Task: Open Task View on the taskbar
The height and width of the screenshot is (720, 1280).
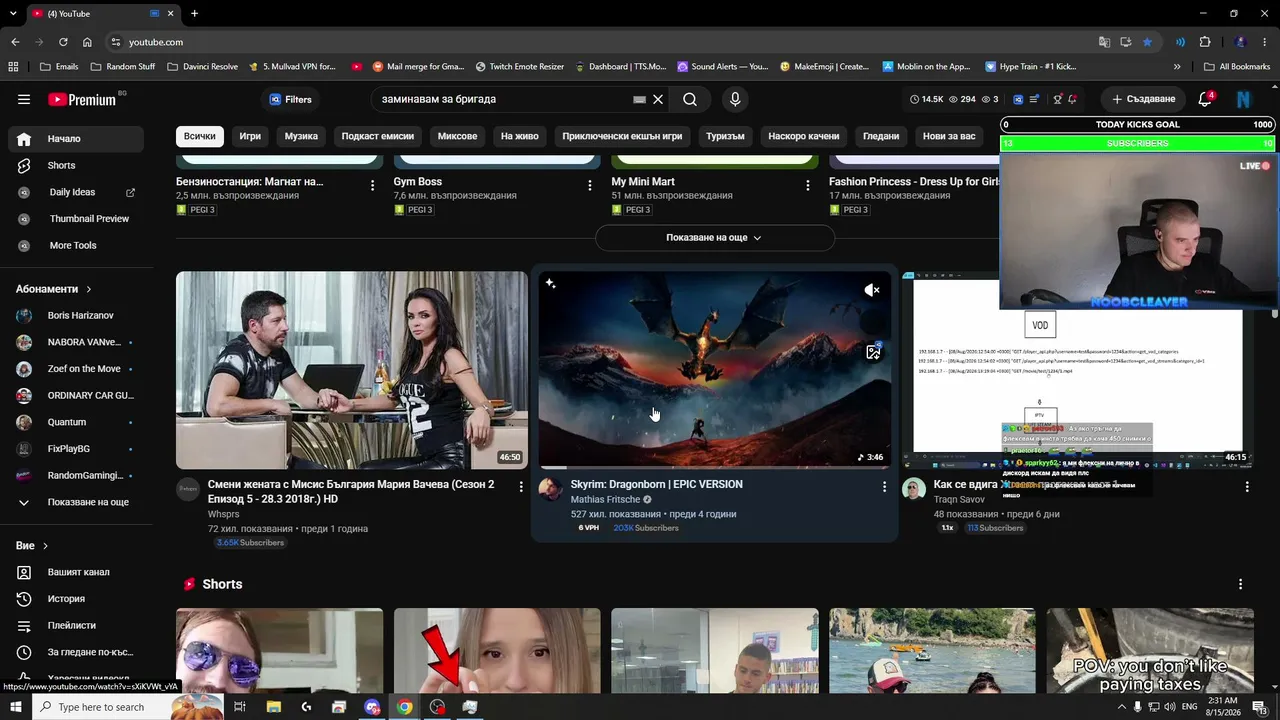Action: [240, 707]
